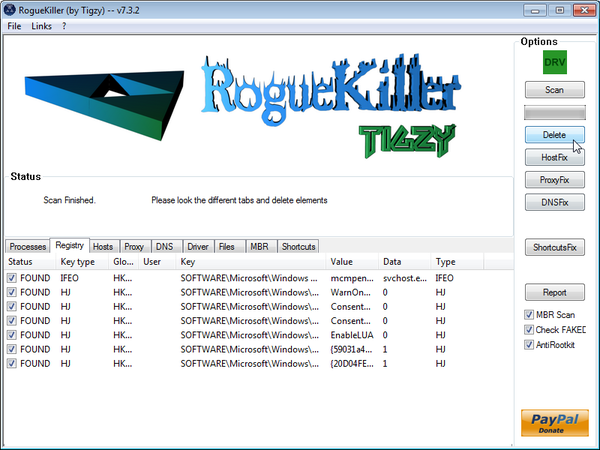Open the DNS tab
This screenshot has height=450, width=600.
165,247
